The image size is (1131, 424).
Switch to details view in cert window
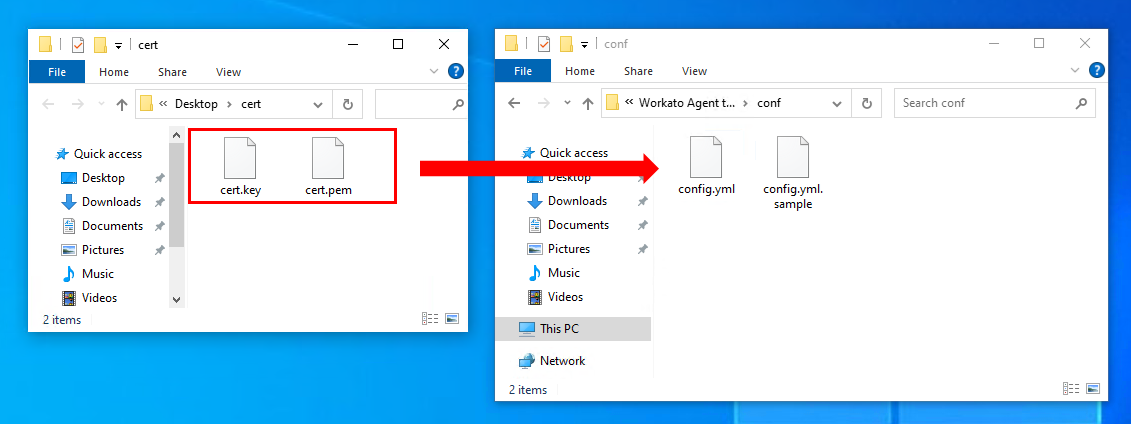(x=431, y=319)
